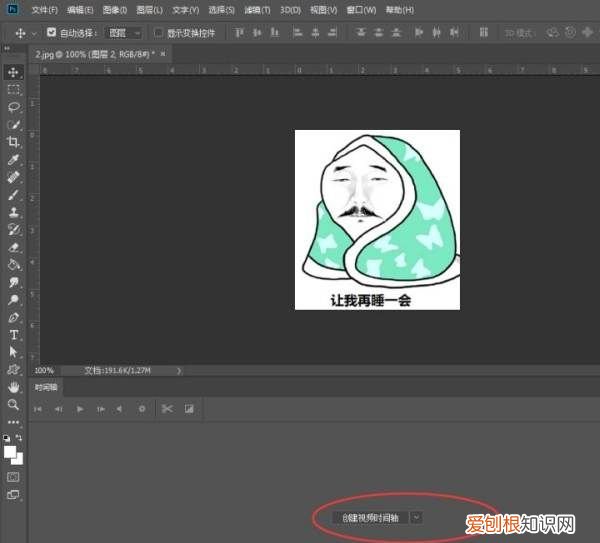
Task: Expand the status bar info arrow
Action: pos(179,370)
